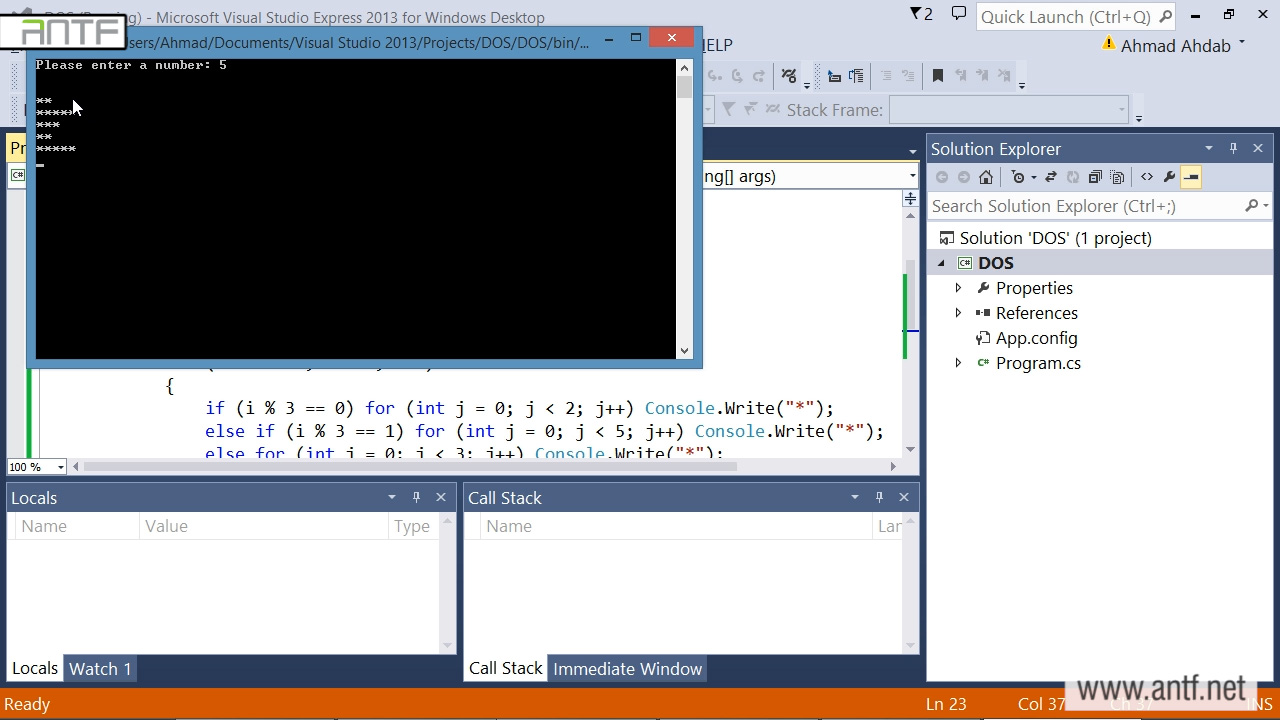
Task: Click Sync with Active Document icon
Action: point(1051,177)
